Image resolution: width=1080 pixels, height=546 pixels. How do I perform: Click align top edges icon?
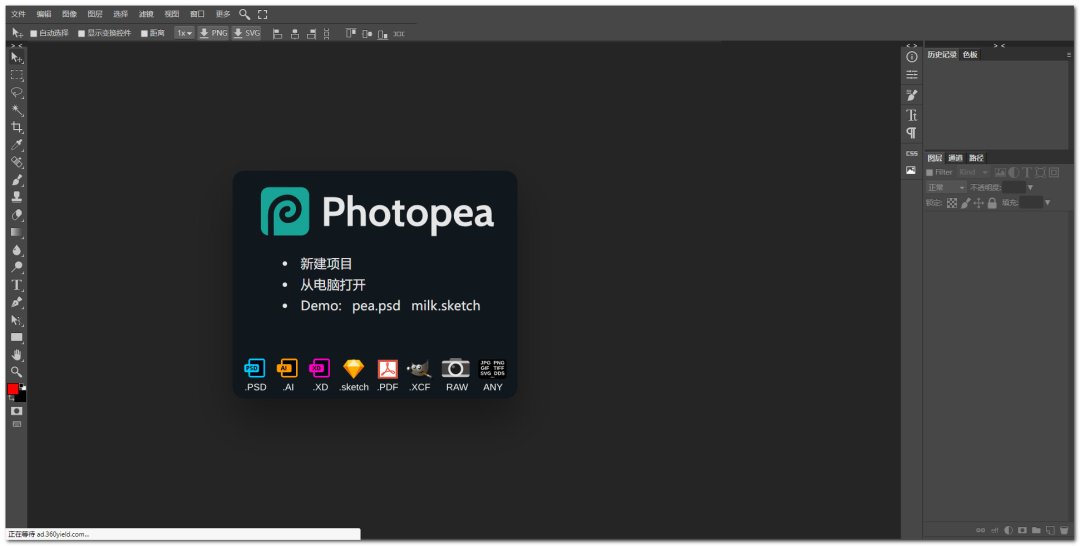coord(351,33)
